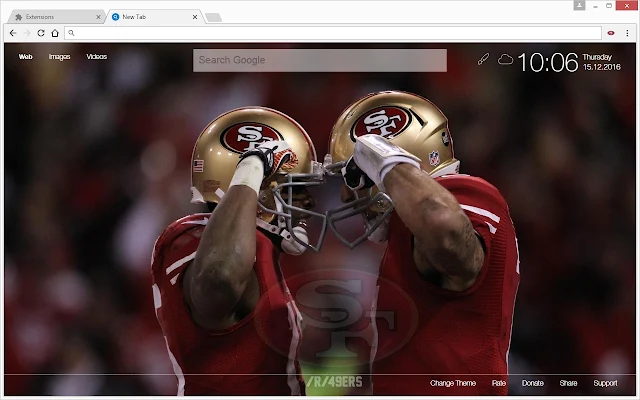Image resolution: width=640 pixels, height=400 pixels.
Task: Close the New Tab tab
Action: point(195,17)
